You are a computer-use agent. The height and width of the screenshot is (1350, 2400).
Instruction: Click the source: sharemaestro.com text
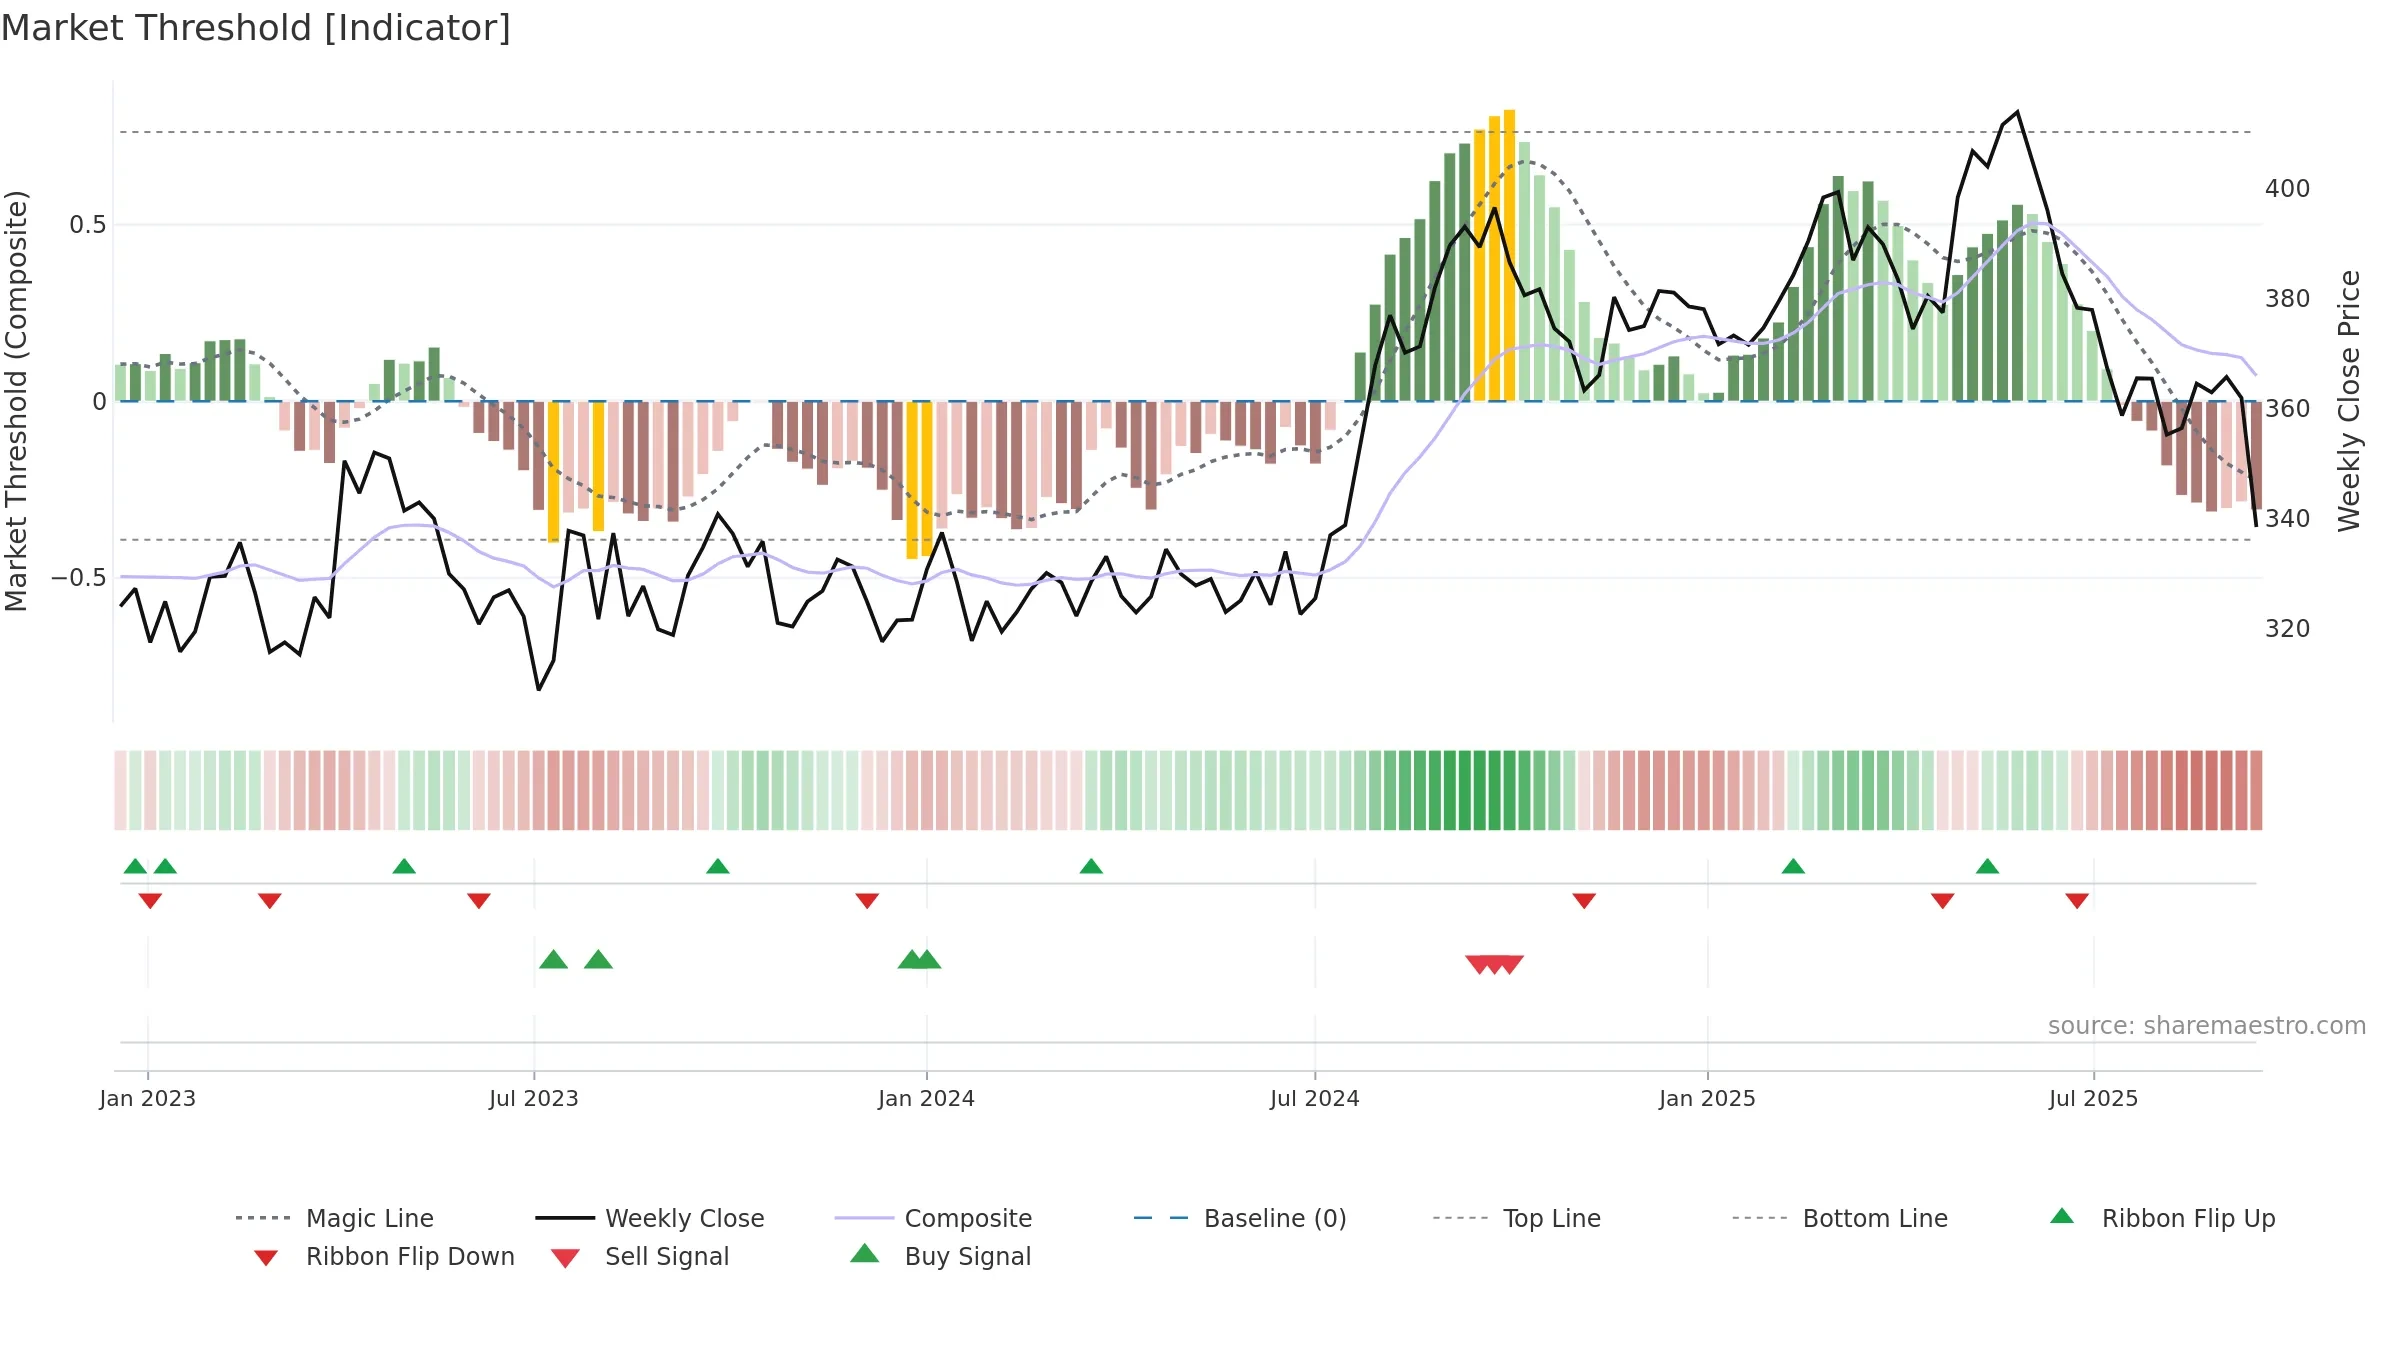pos(2207,1026)
